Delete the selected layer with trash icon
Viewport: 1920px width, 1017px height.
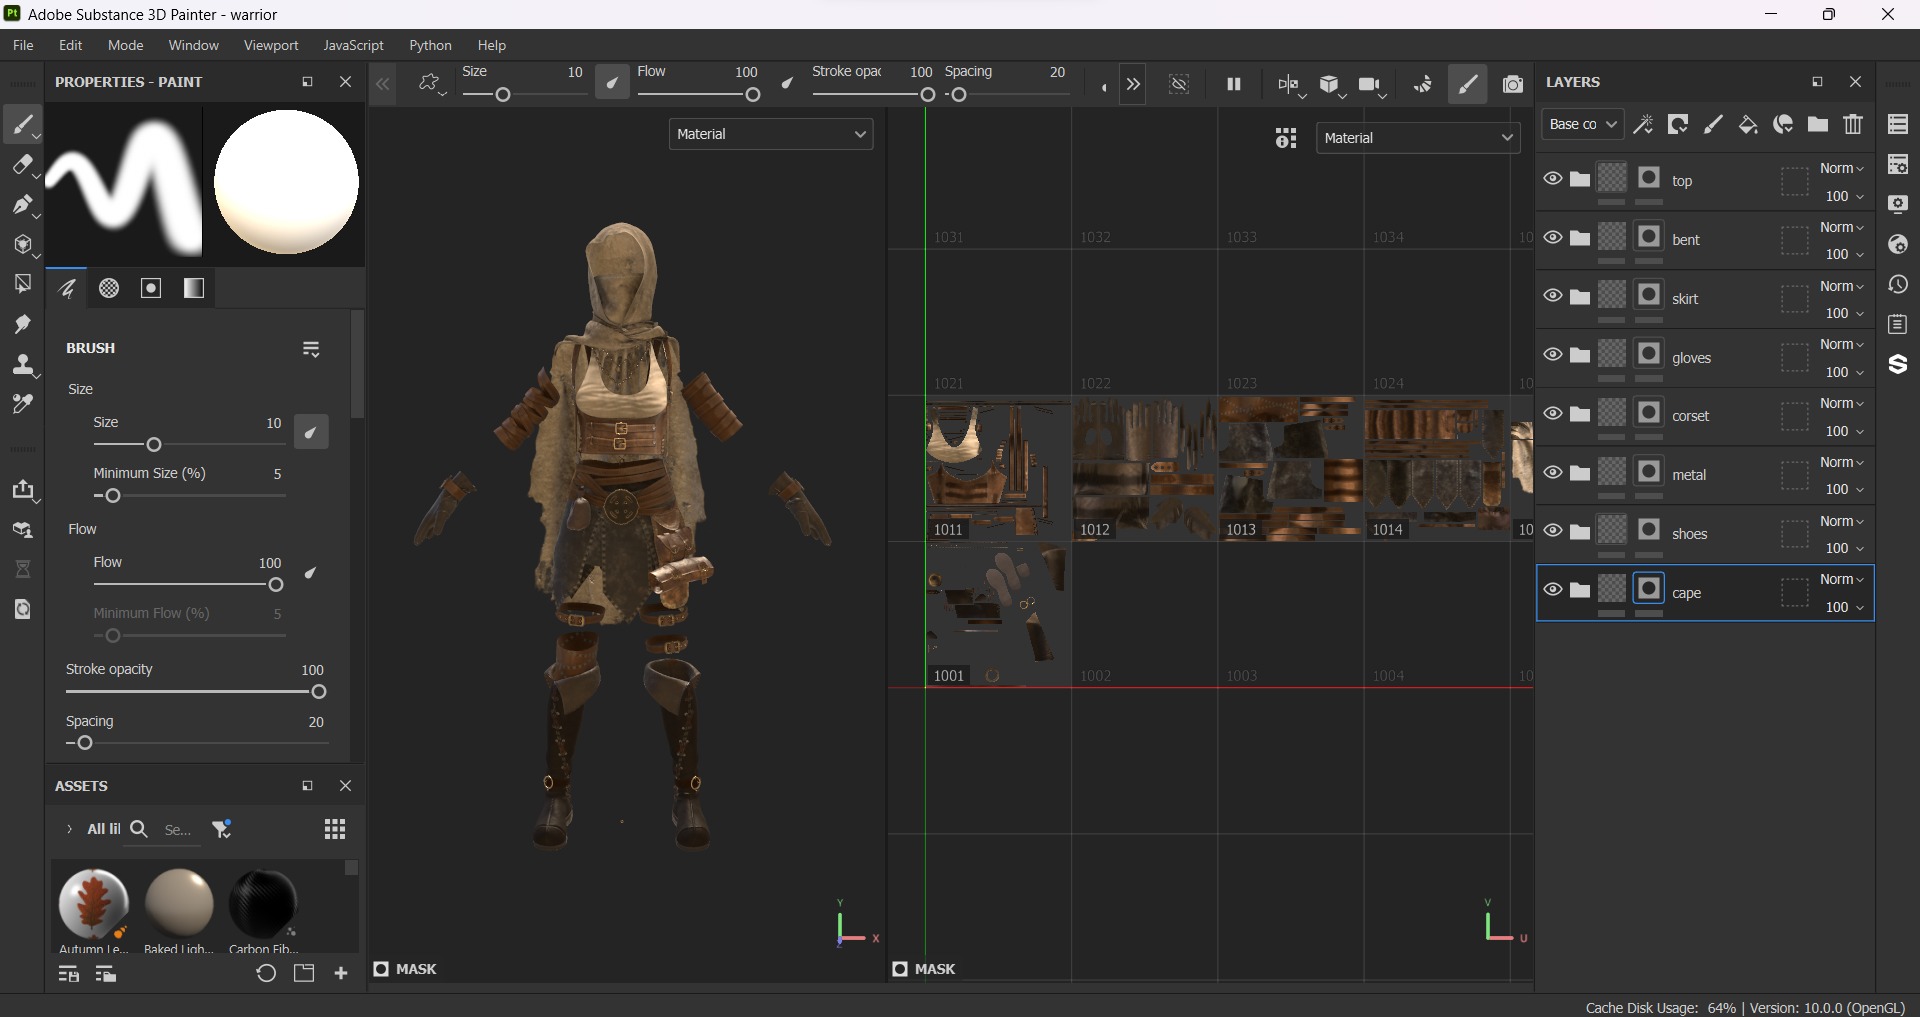(1853, 124)
